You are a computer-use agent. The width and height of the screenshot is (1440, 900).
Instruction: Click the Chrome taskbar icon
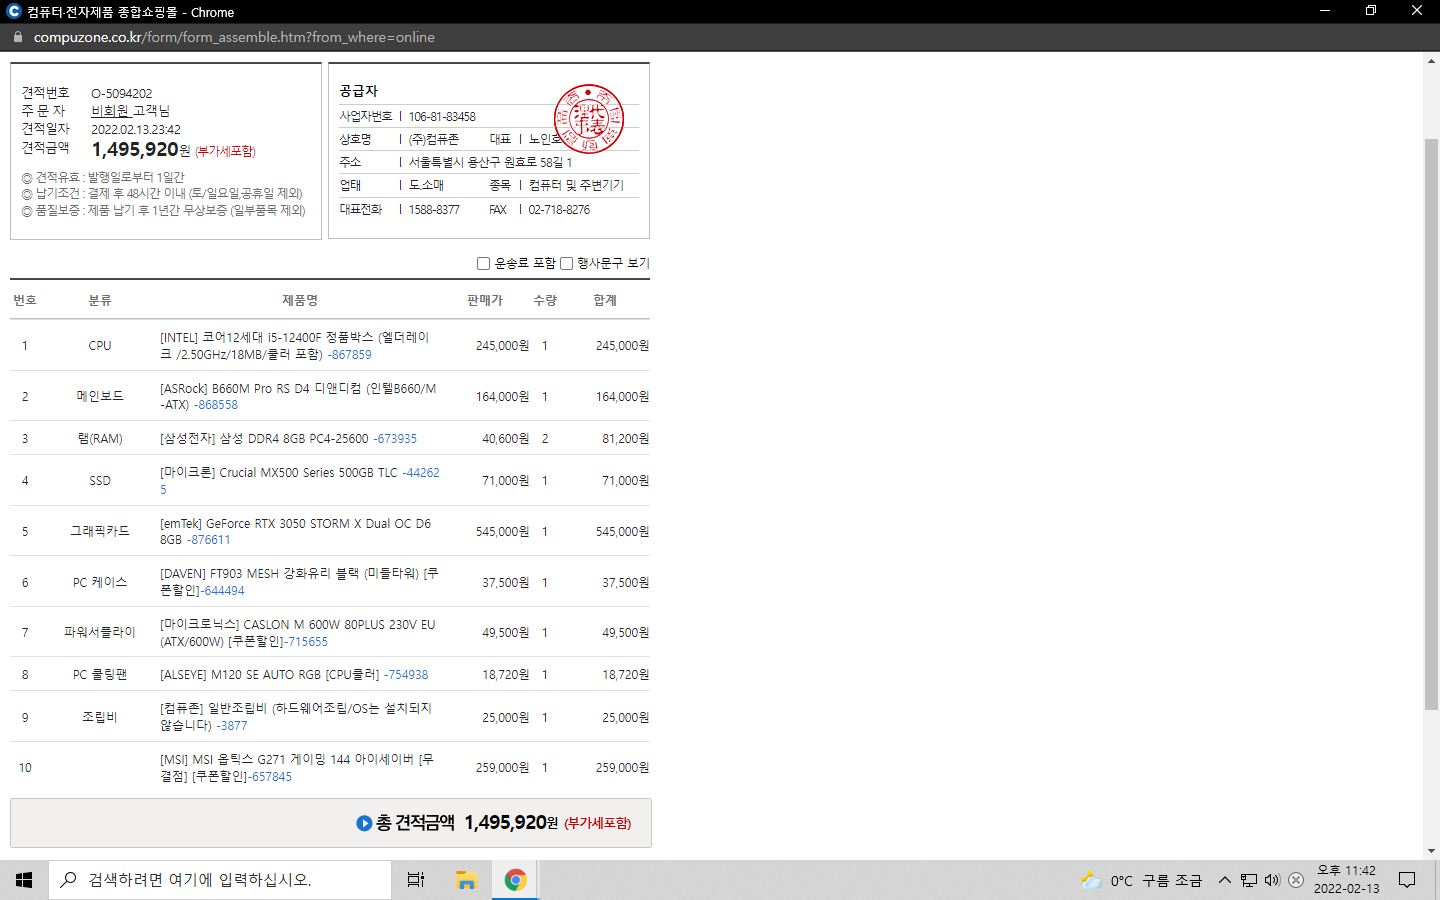(515, 880)
